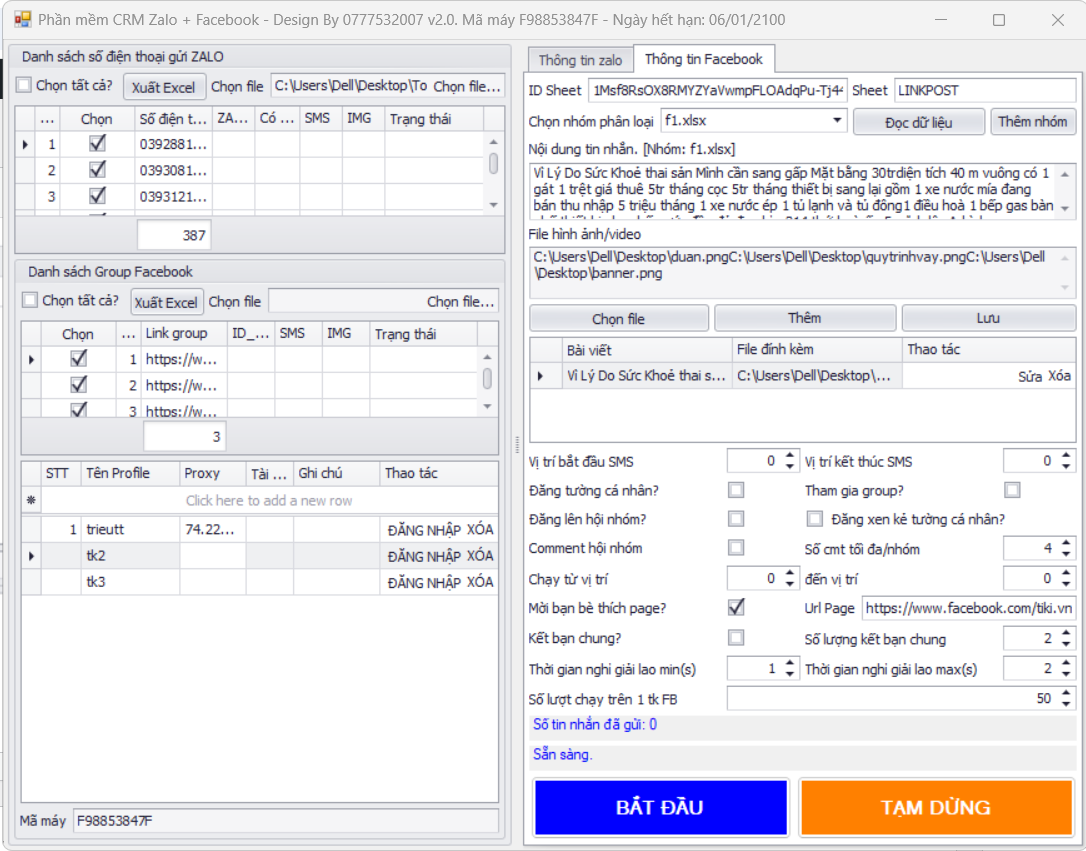Enable the Đăng tường cá nhân checkbox
The height and width of the screenshot is (851, 1086).
[x=736, y=490]
